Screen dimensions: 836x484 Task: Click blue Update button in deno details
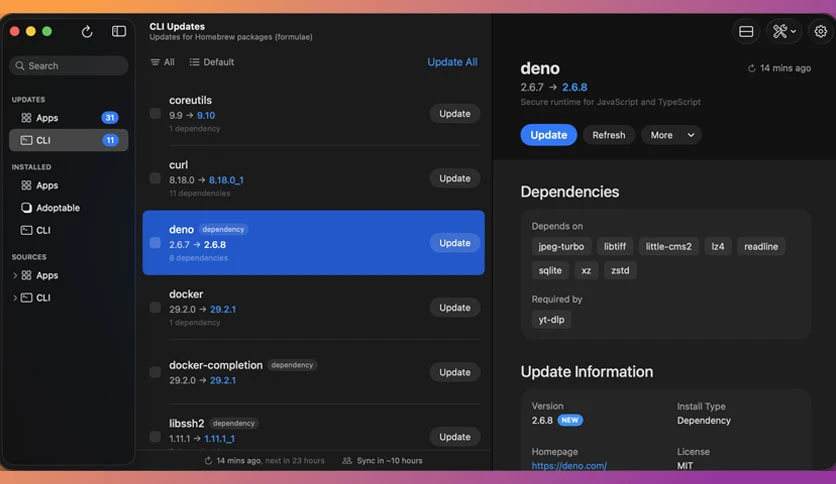tap(549, 135)
